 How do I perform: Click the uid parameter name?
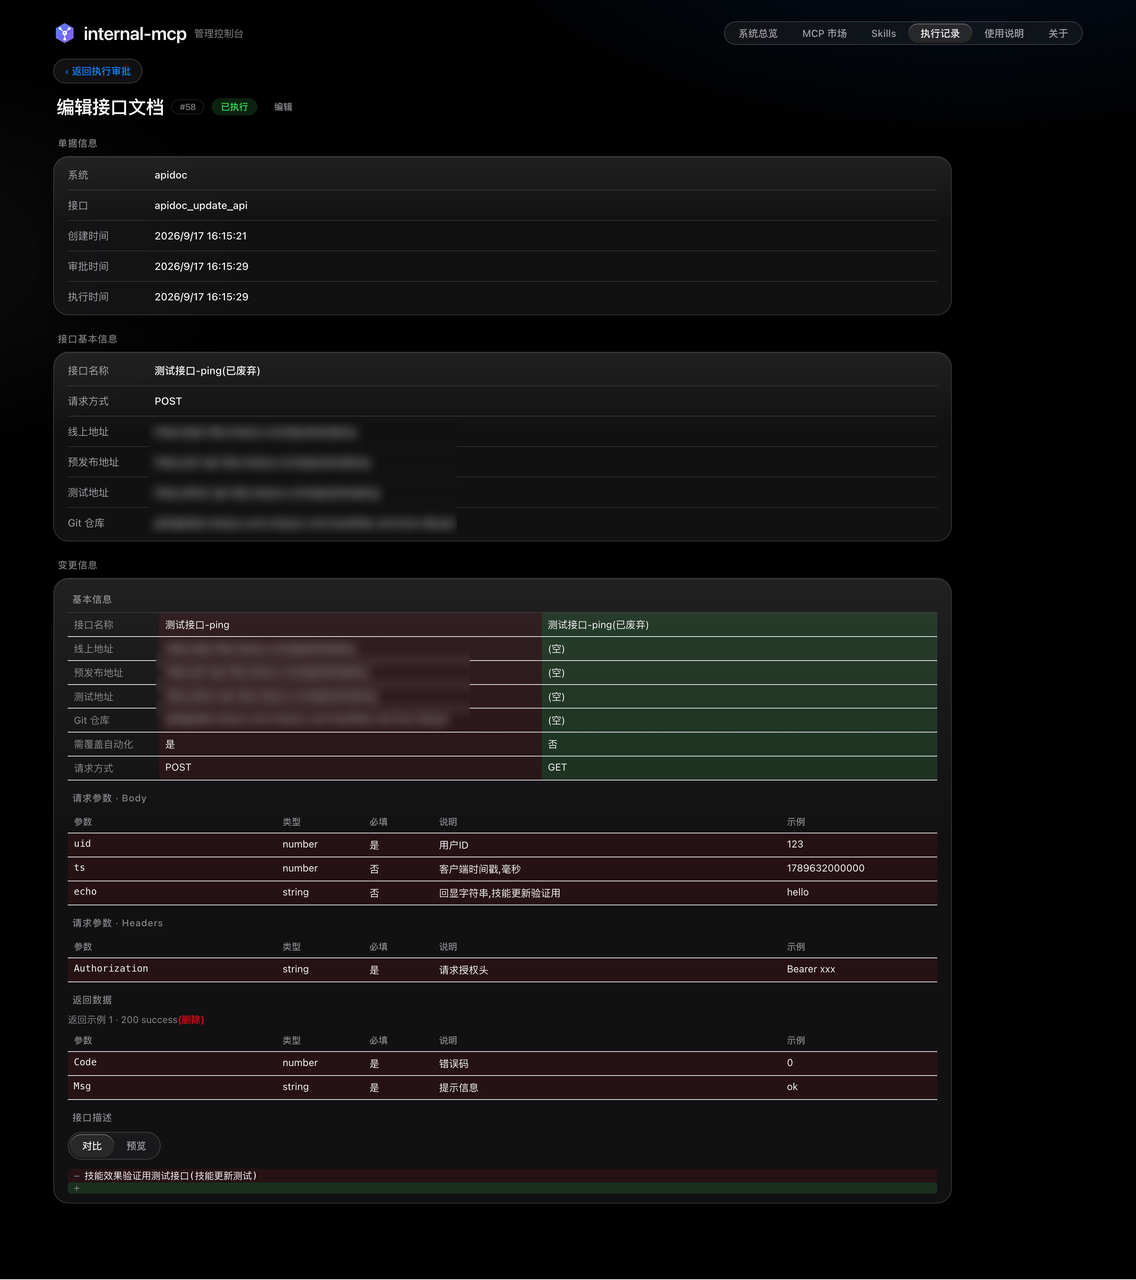82,844
